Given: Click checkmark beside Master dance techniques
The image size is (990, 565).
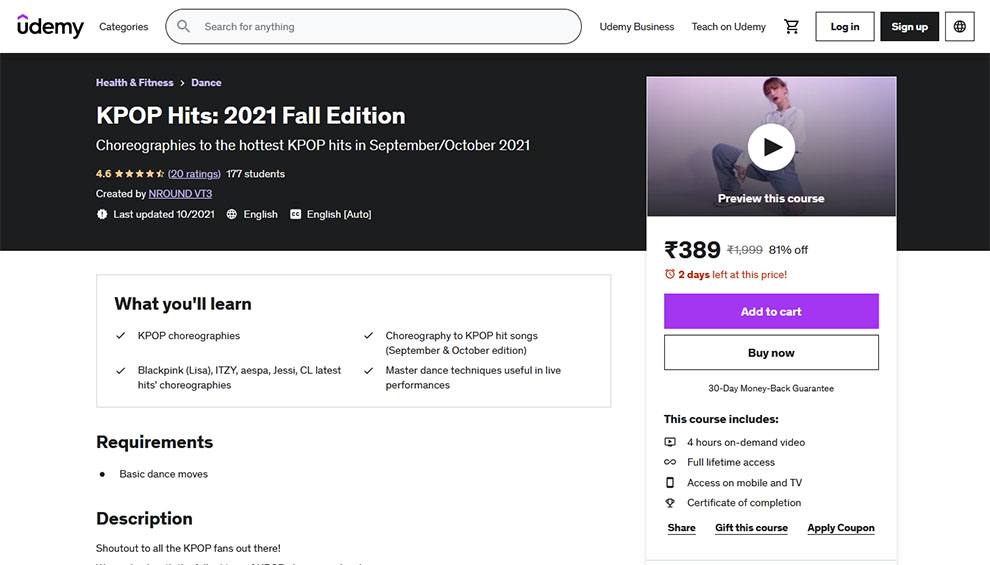Looking at the screenshot, I should (369, 371).
